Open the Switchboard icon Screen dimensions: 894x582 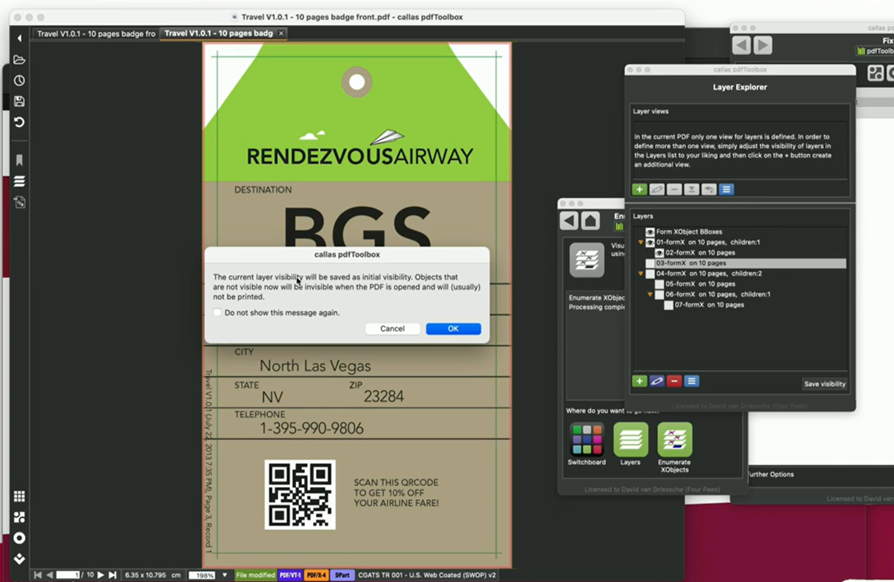coord(586,440)
